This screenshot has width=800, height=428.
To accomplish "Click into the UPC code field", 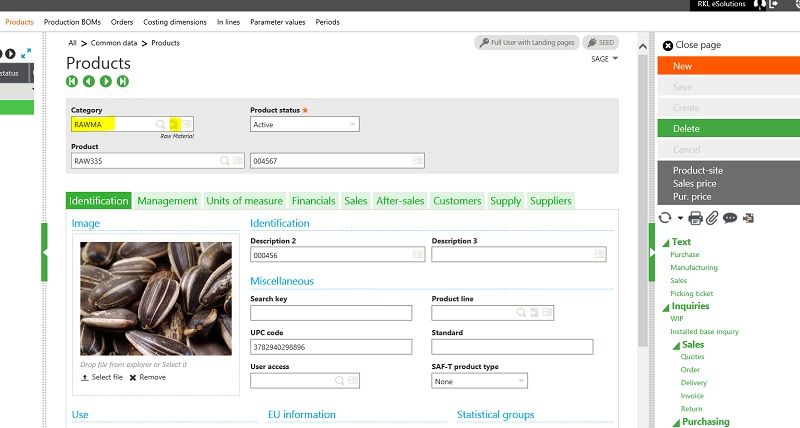I will [x=330, y=347].
